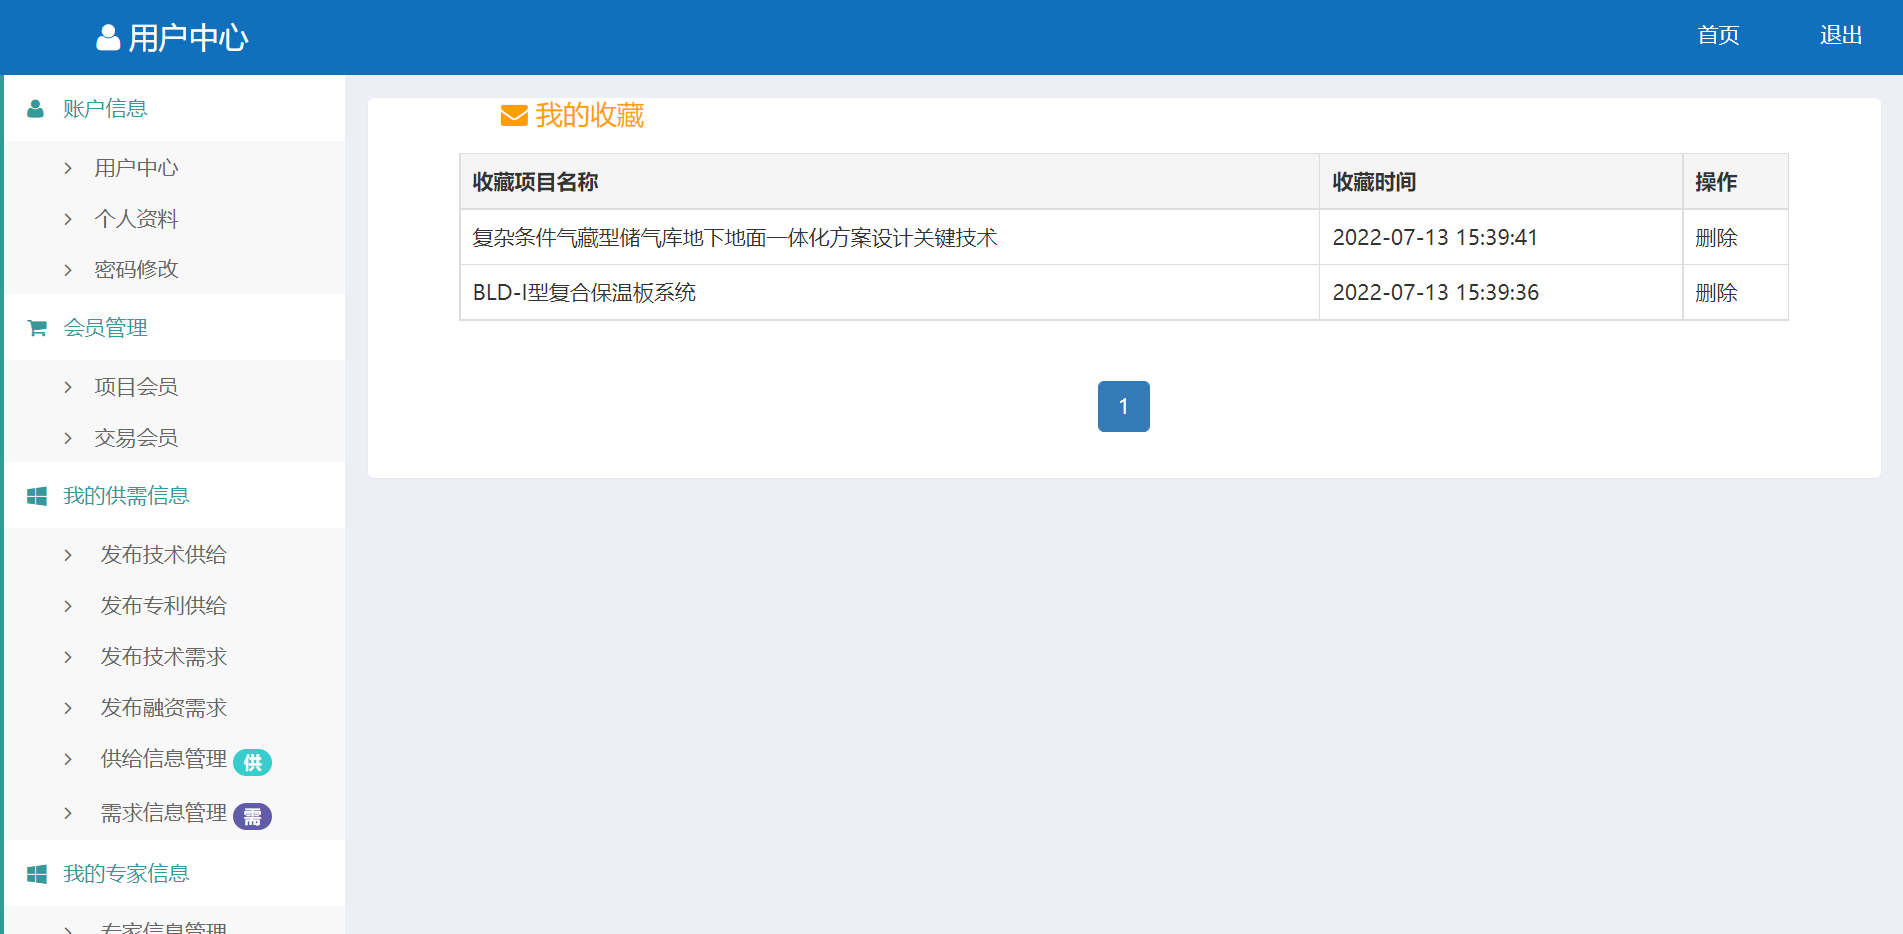The image size is (1903, 934).
Task: Click the chevron before 发布专利供给
Action: pos(68,606)
